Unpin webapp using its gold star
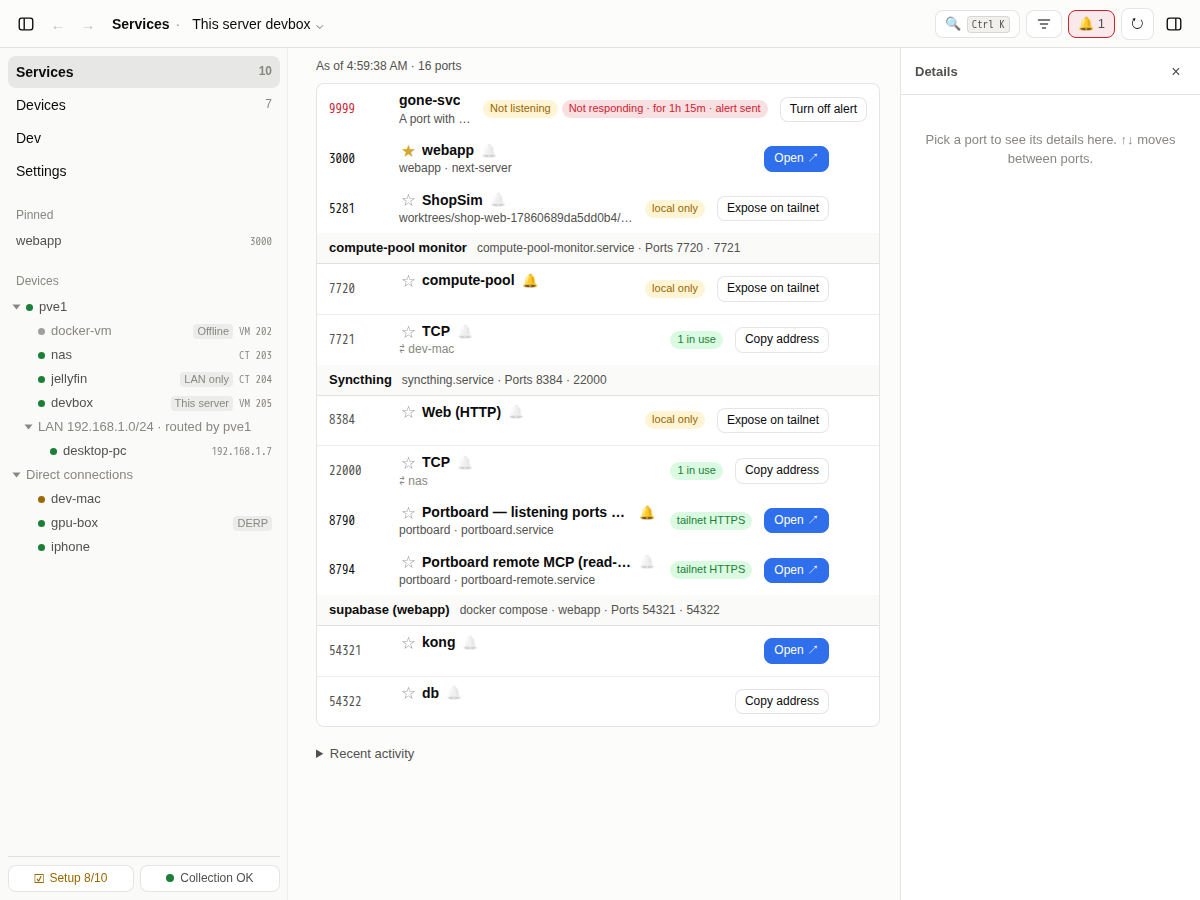Viewport: 1200px width, 900px height. pyautogui.click(x=408, y=151)
